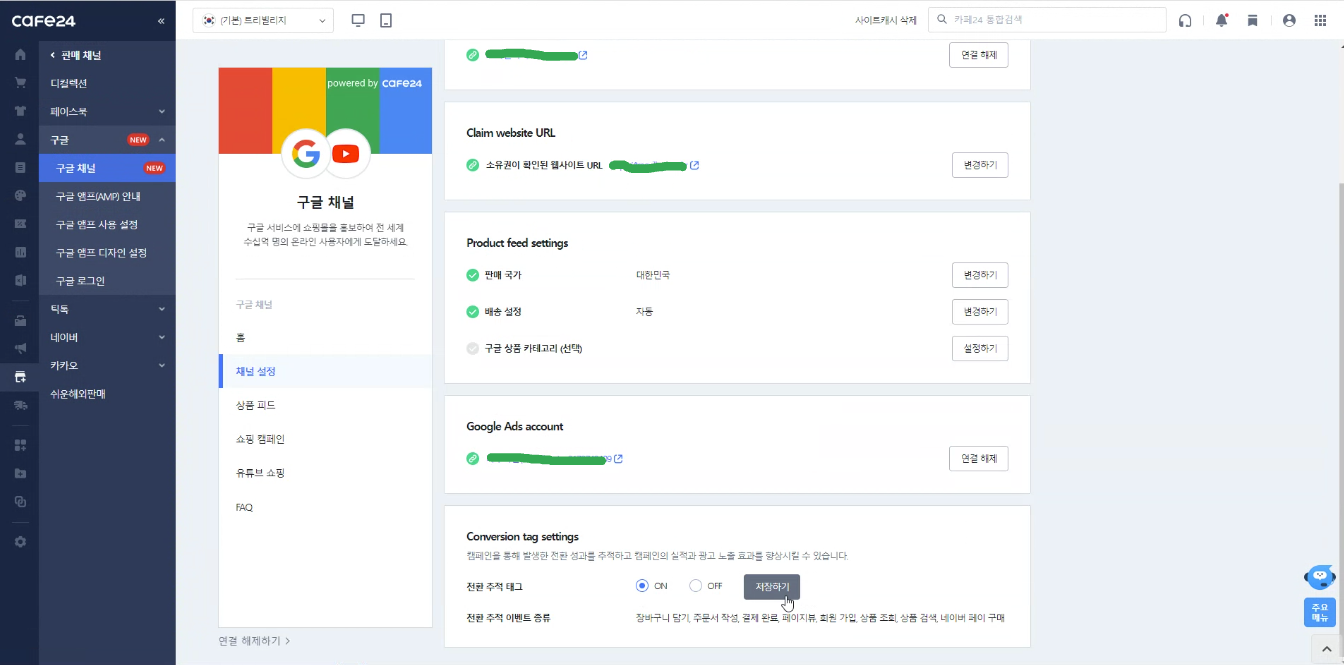Click 연결 해제 for Google Ads account

coord(979,459)
